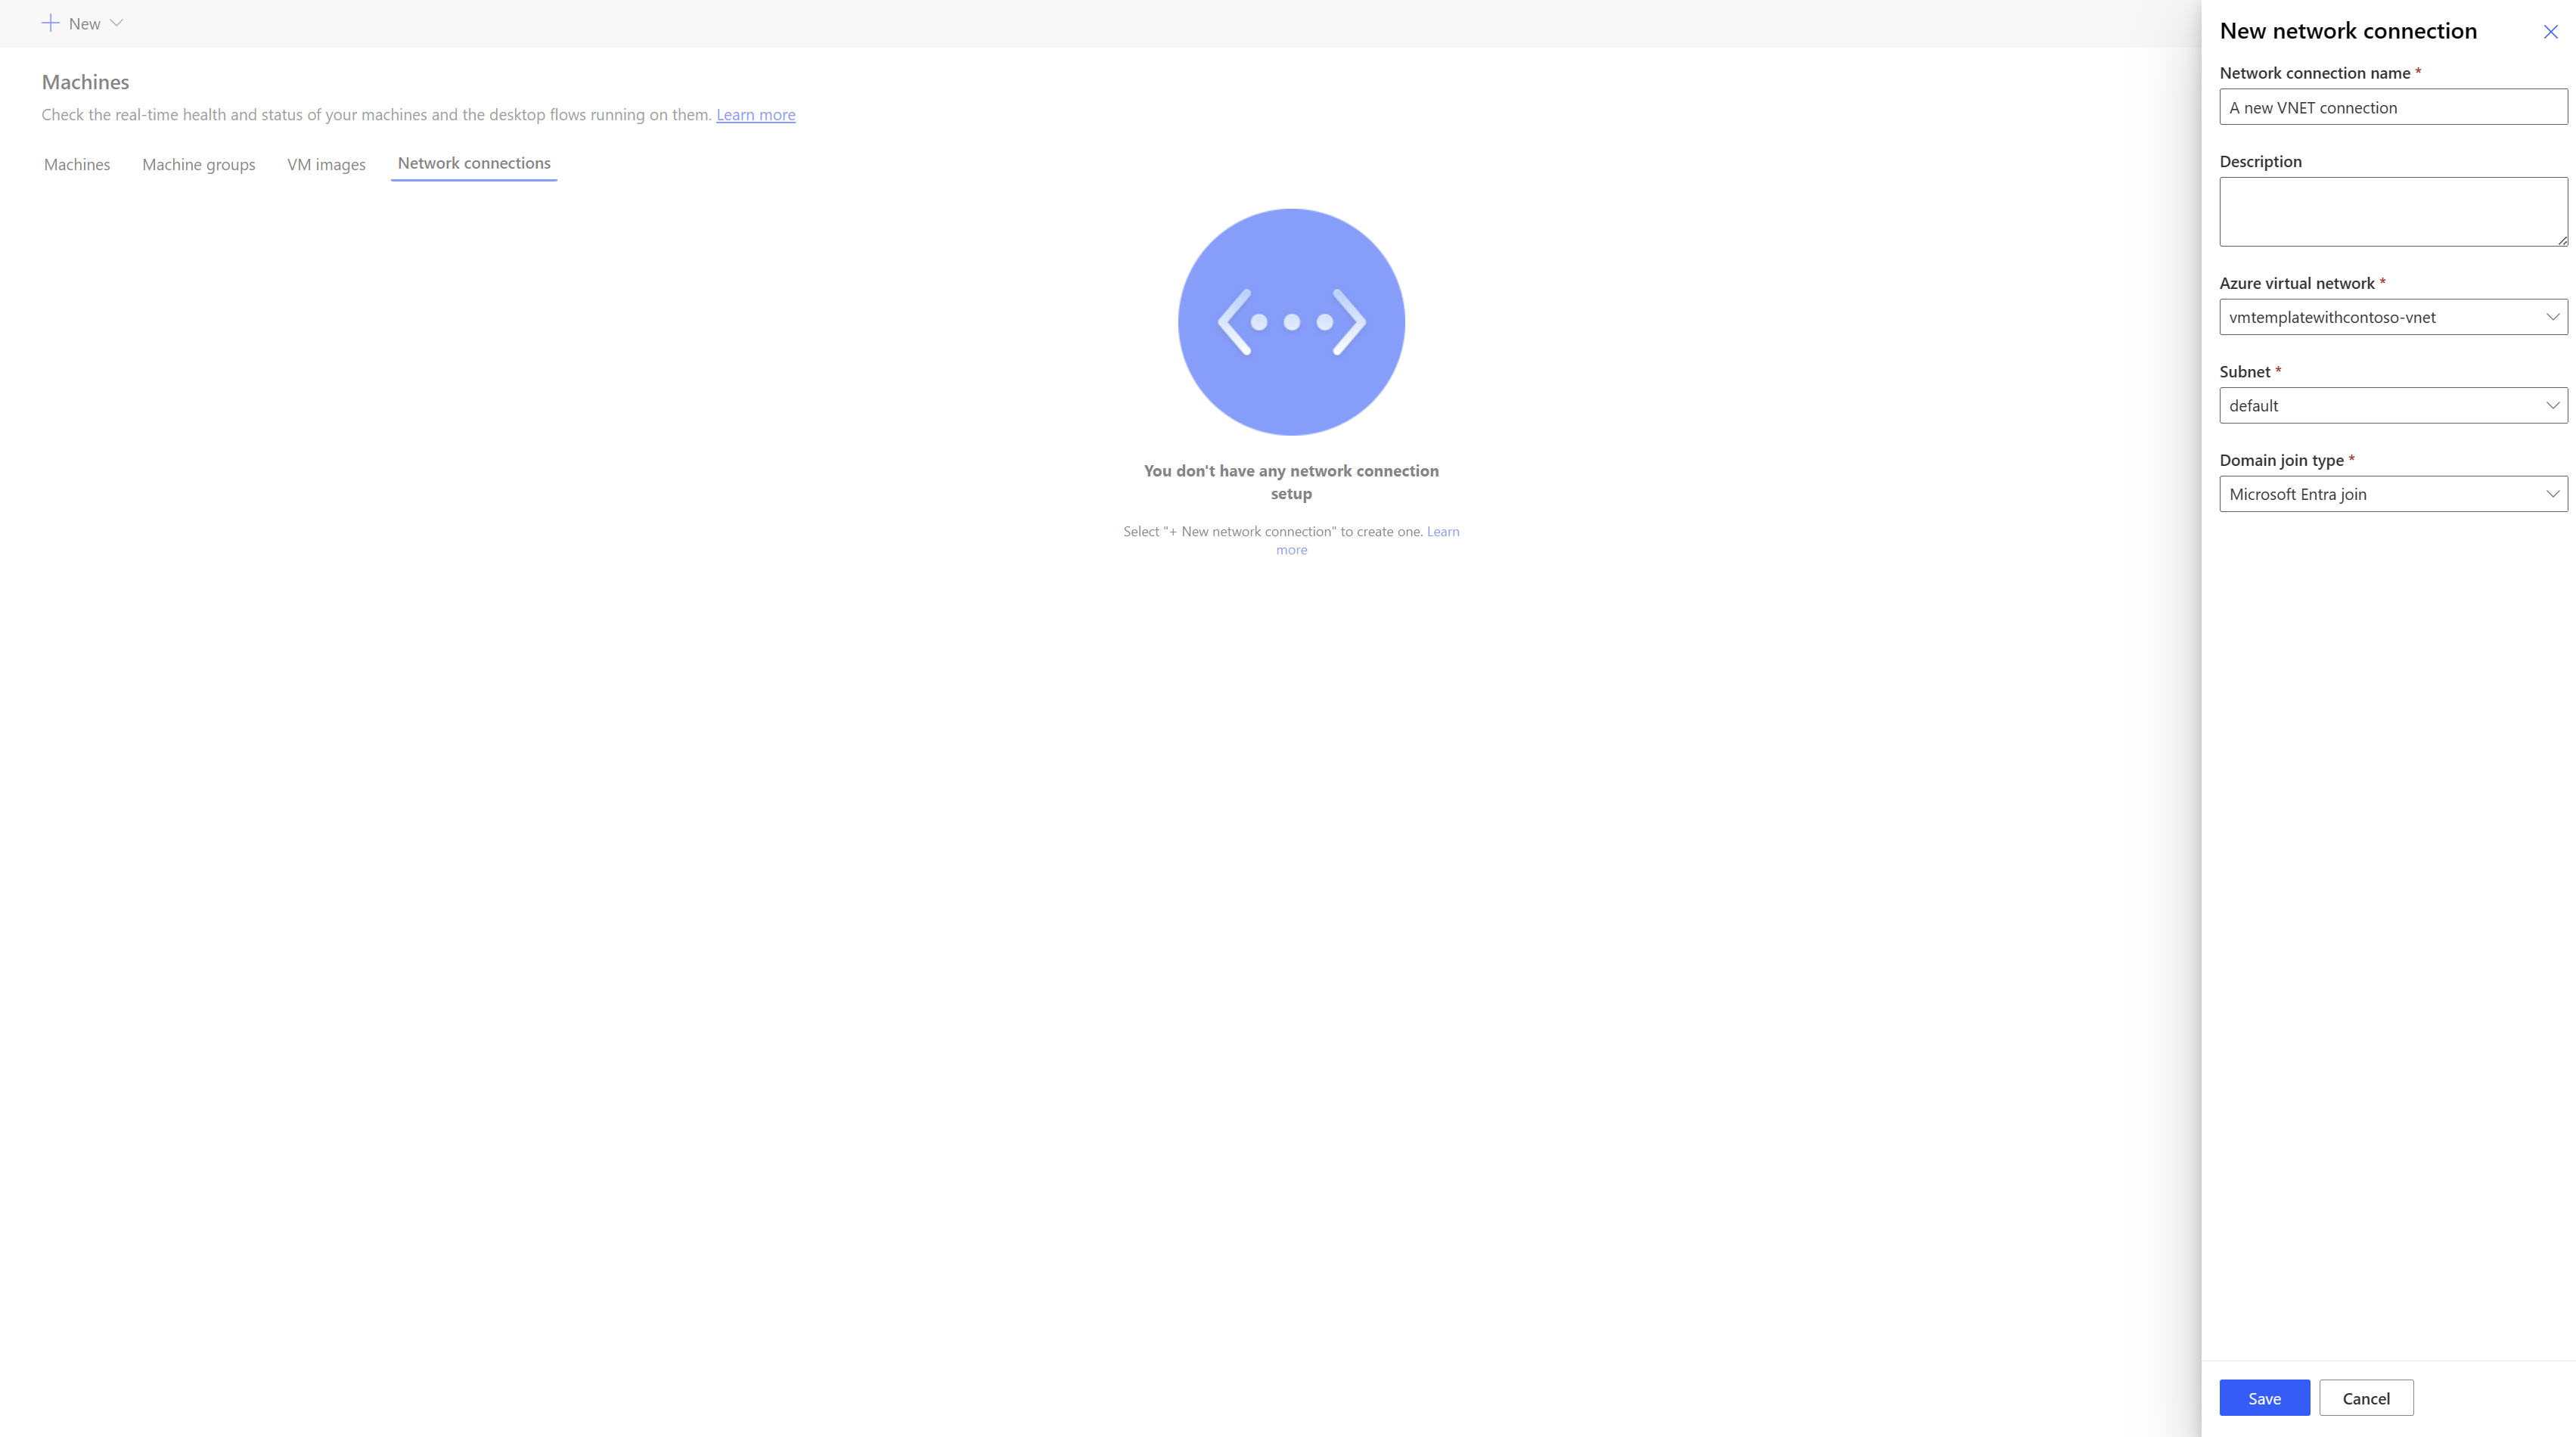
Task: Click the network connection name input field
Action: click(2392, 106)
